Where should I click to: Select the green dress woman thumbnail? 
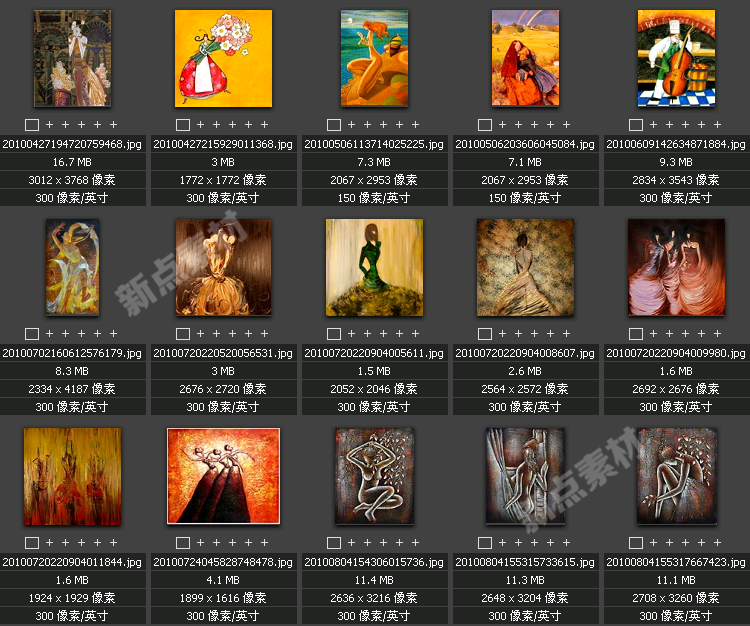coord(375,267)
